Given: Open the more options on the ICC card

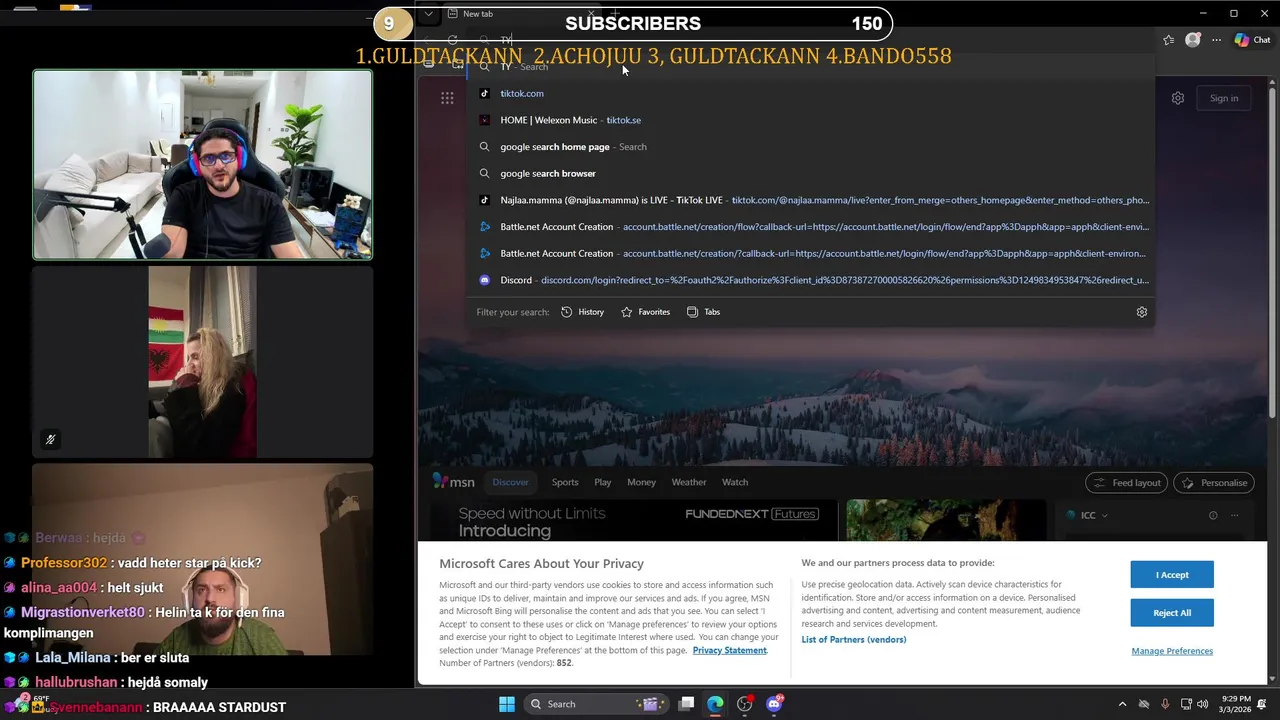Looking at the screenshot, I should [1235, 515].
